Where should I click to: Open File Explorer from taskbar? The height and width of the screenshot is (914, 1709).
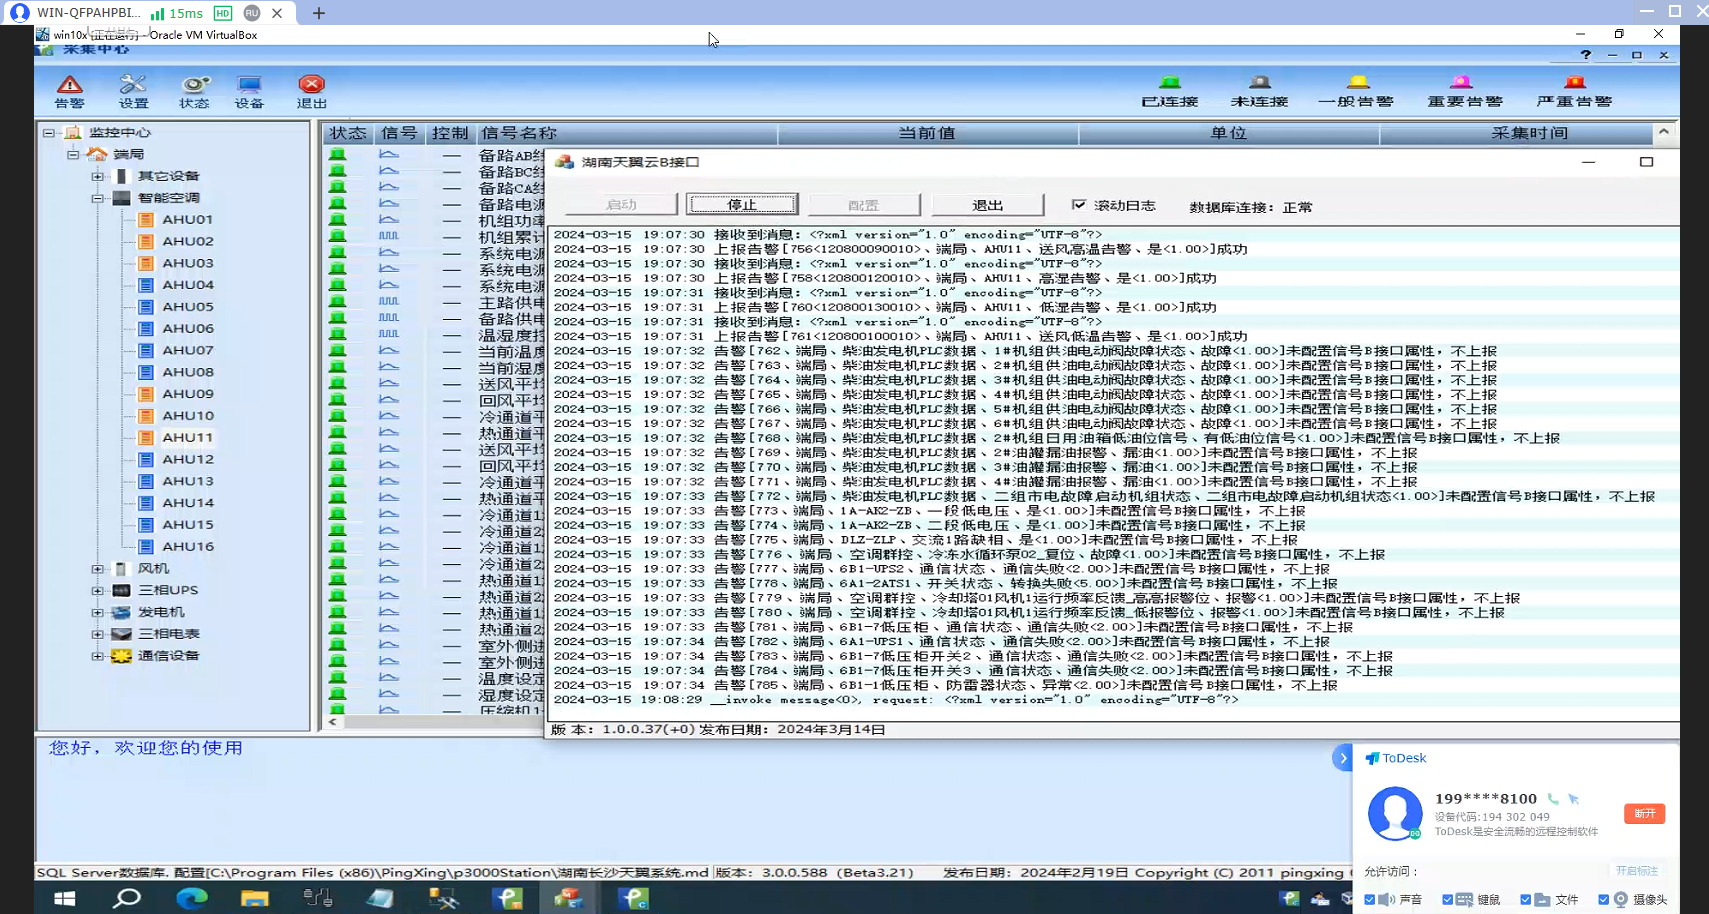[x=254, y=898]
